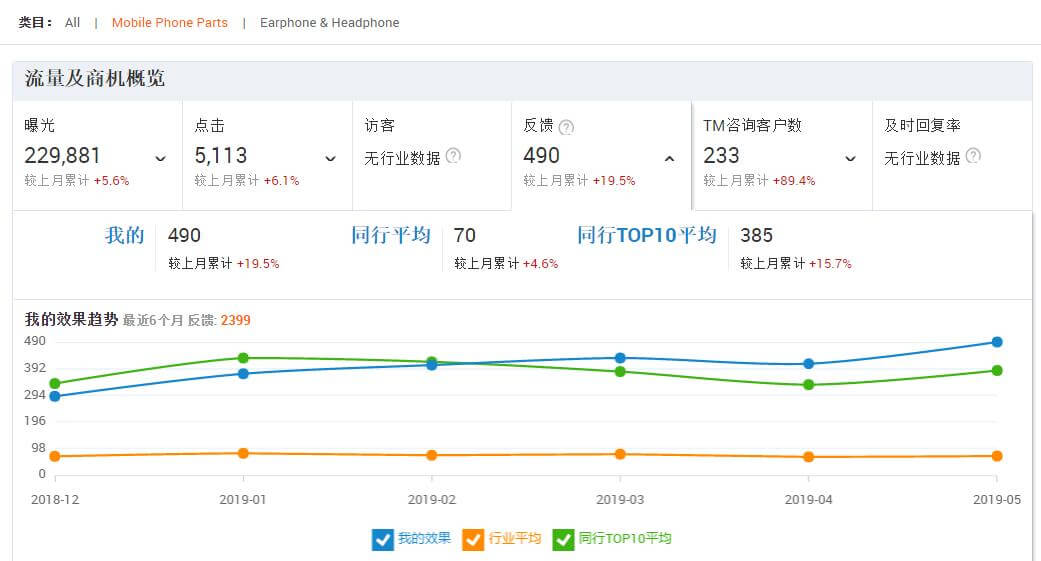This screenshot has width=1041, height=561.
Task: Click the +6.1% click growth figure
Action: tap(281, 181)
